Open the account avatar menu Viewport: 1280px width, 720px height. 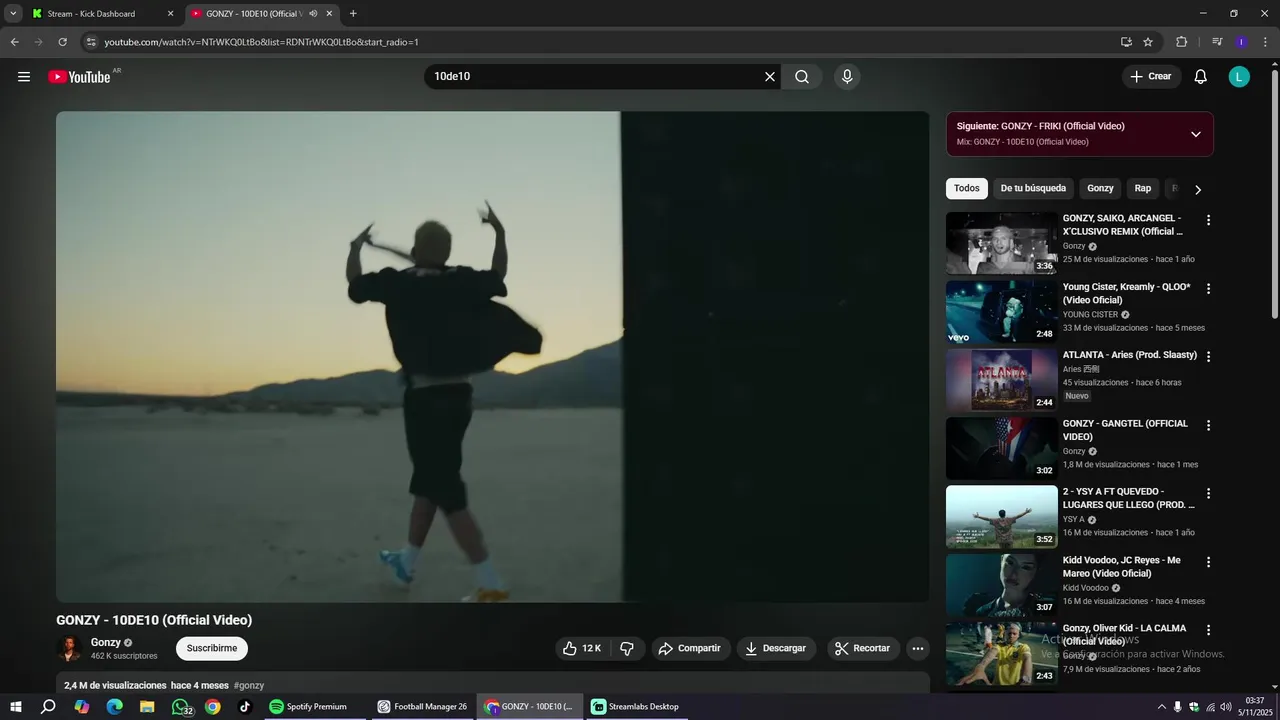click(x=1239, y=77)
